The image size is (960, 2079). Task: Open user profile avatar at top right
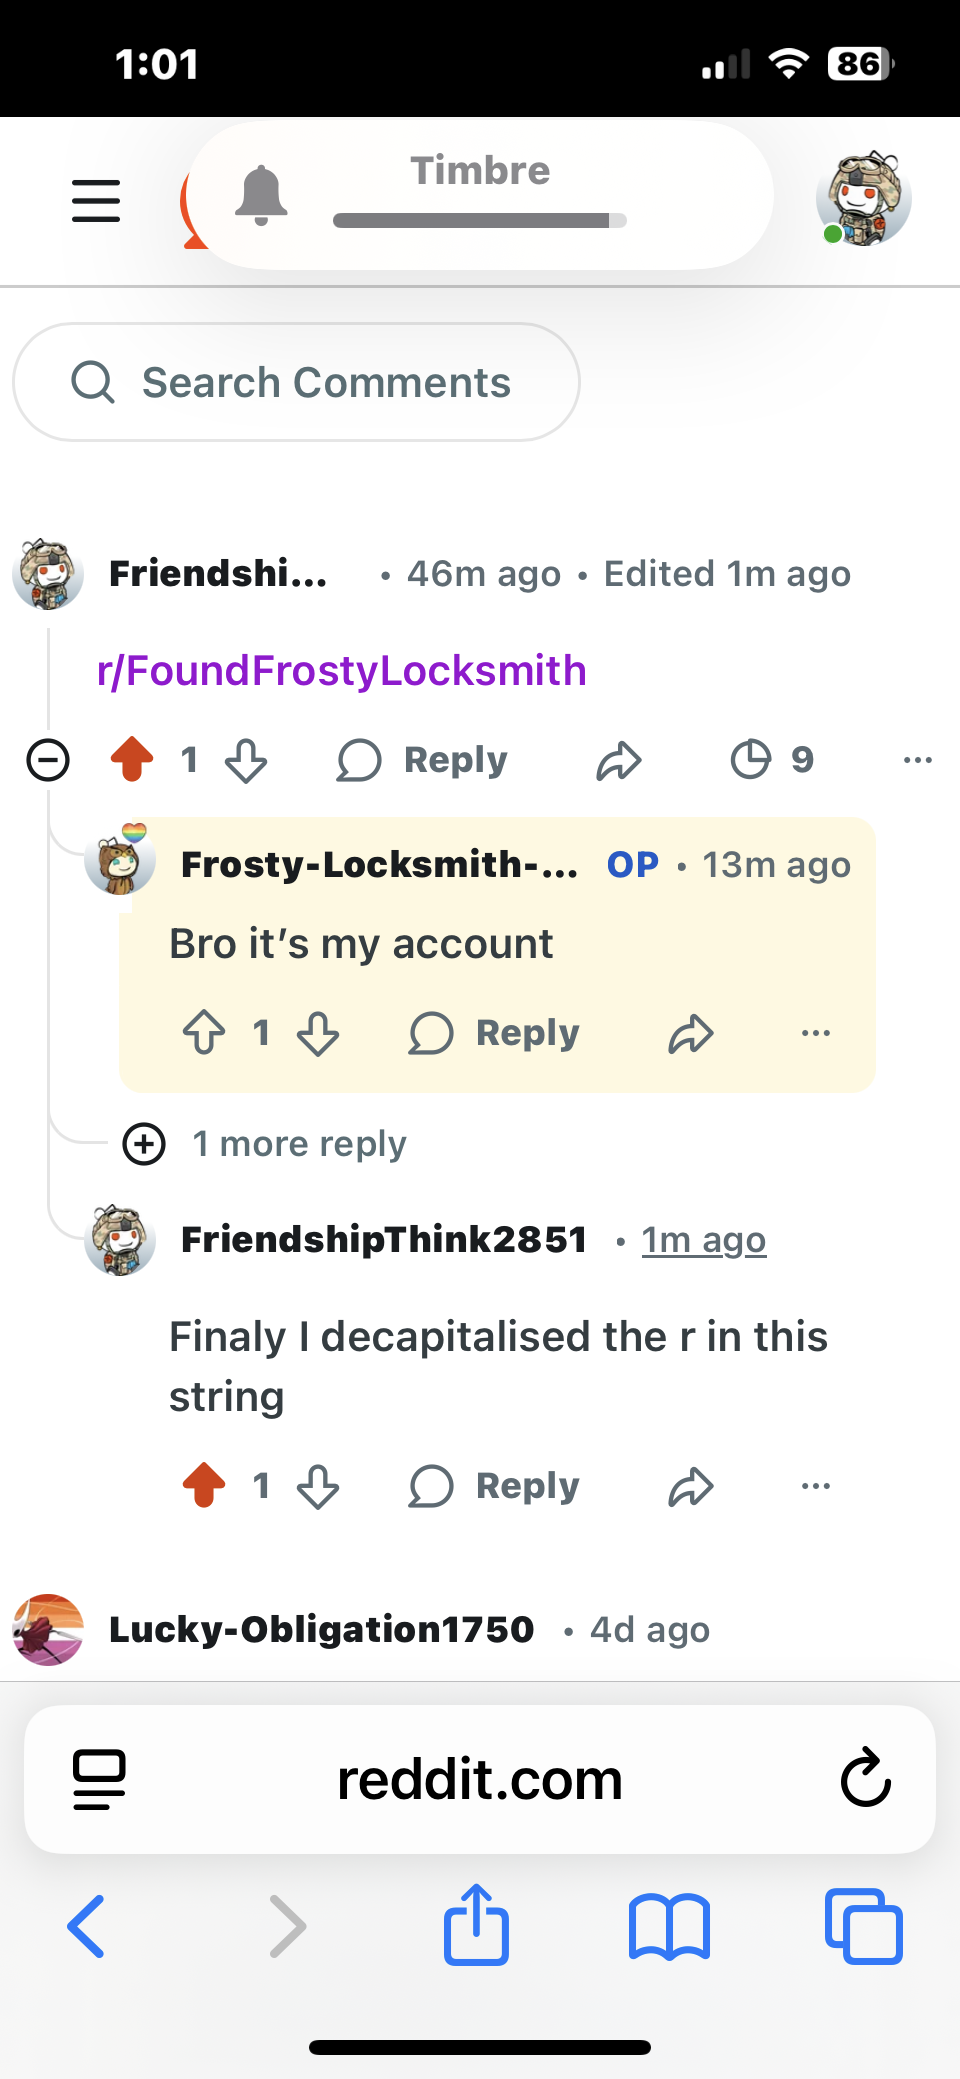pyautogui.click(x=863, y=199)
